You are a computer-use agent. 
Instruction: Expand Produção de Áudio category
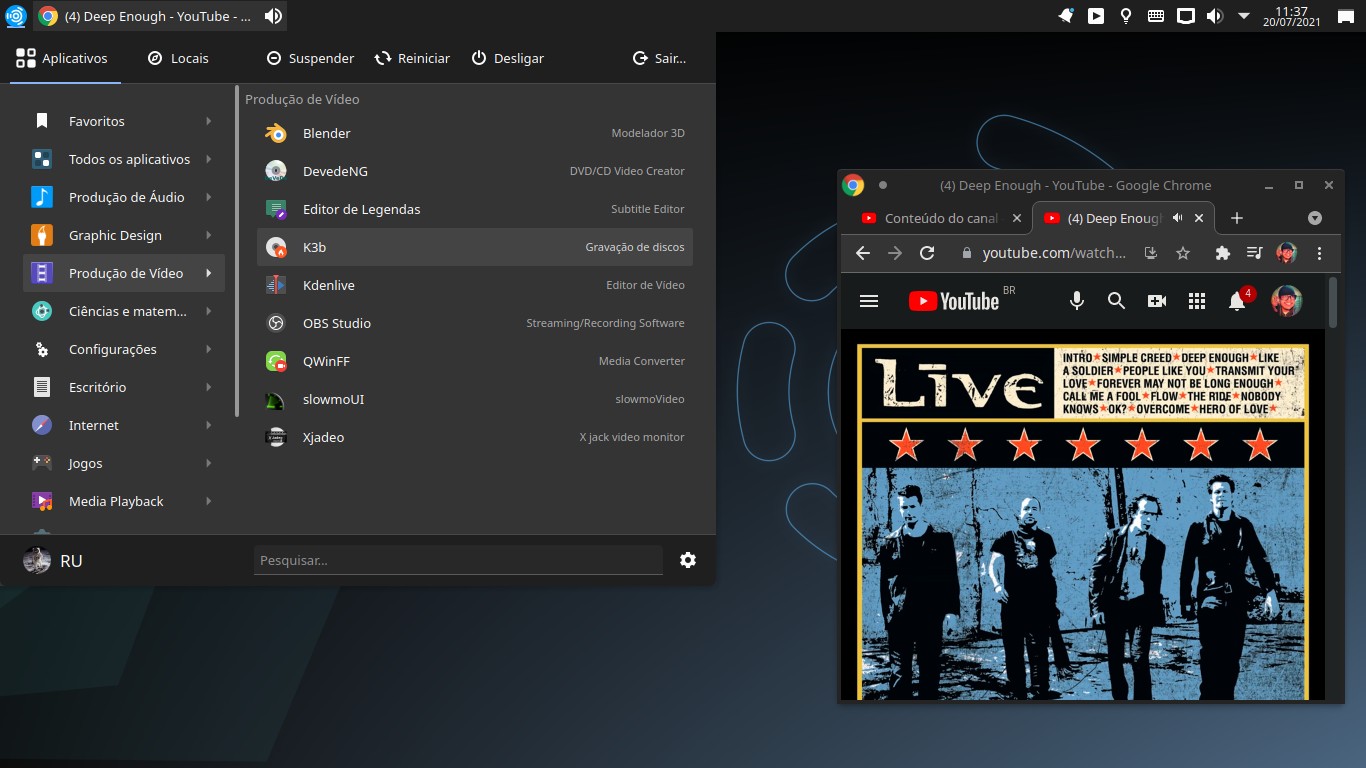(124, 197)
